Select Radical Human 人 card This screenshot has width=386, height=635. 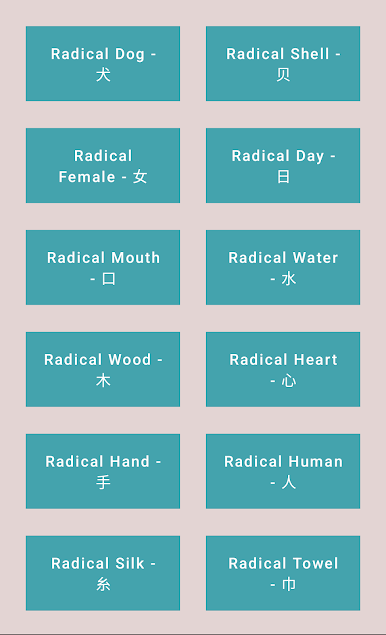tap(283, 471)
